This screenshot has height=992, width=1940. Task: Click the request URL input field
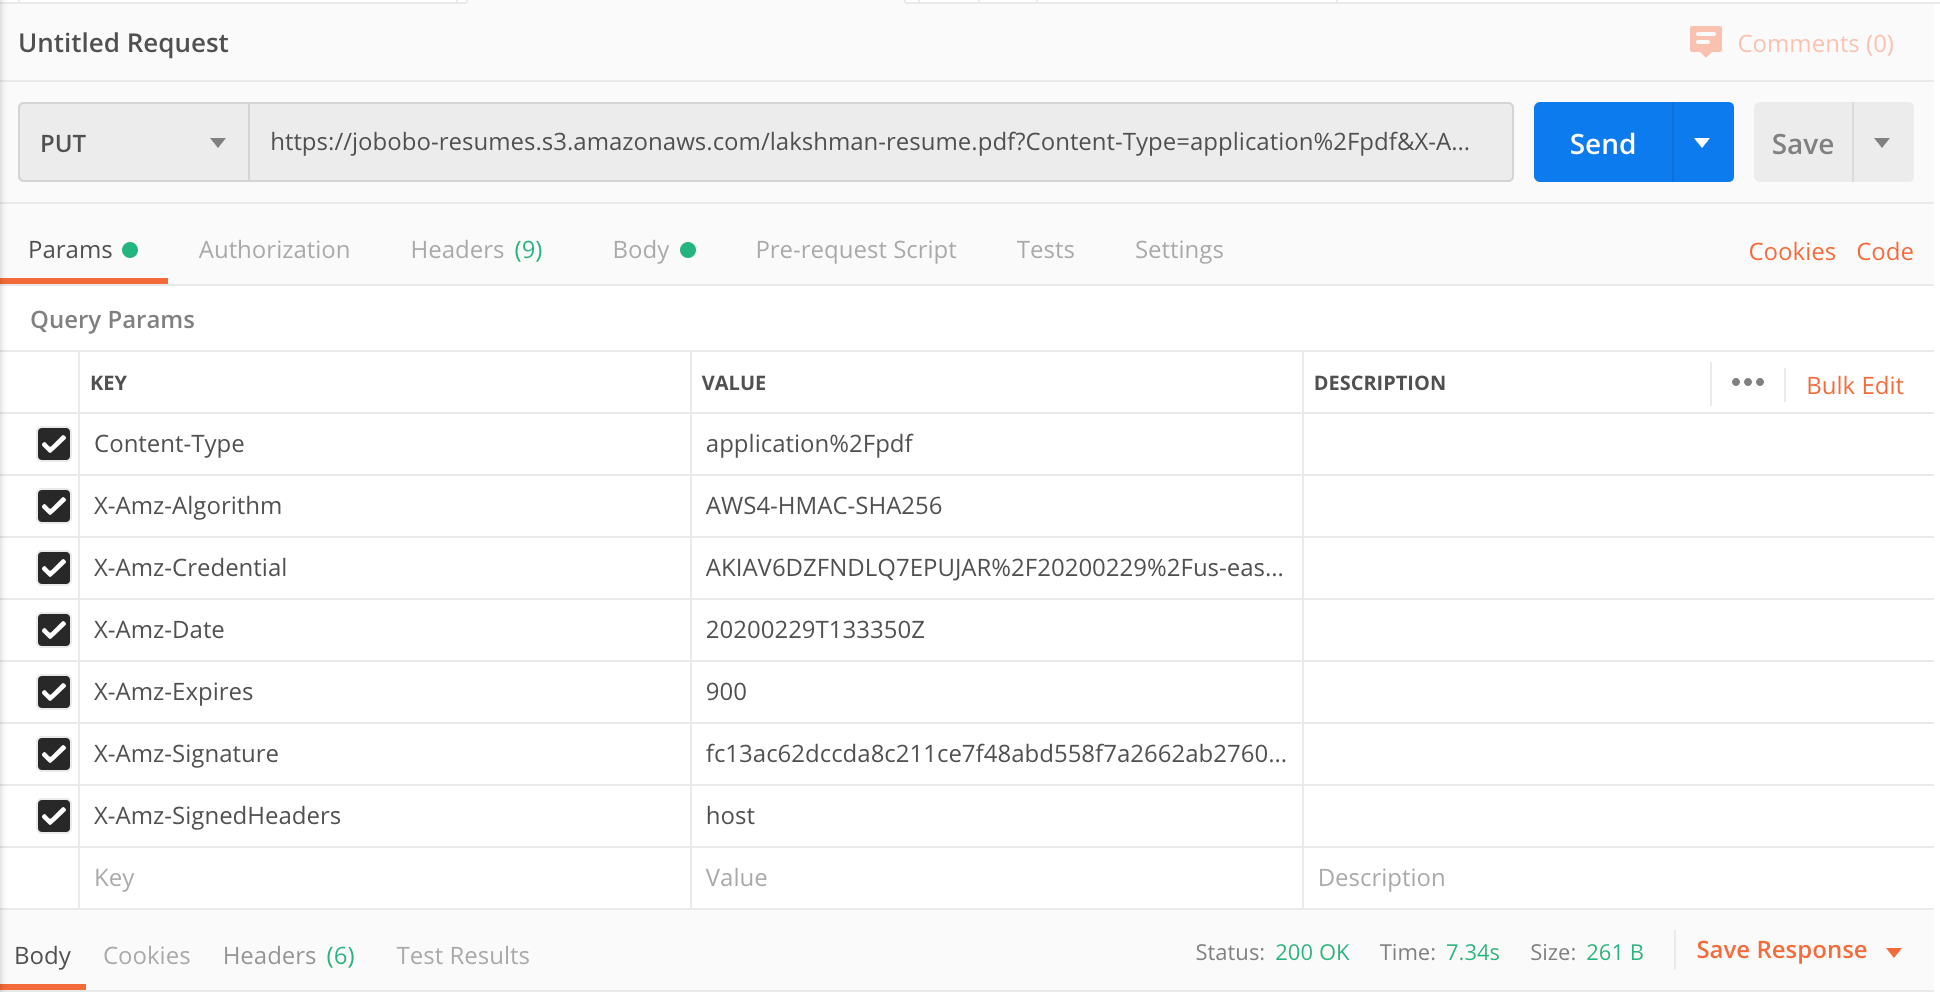(x=880, y=142)
